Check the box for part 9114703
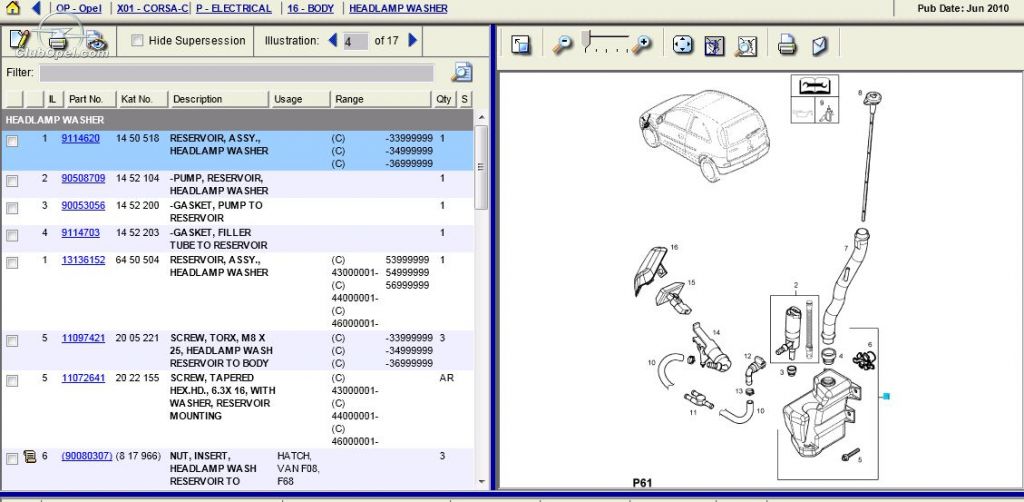 [12, 236]
